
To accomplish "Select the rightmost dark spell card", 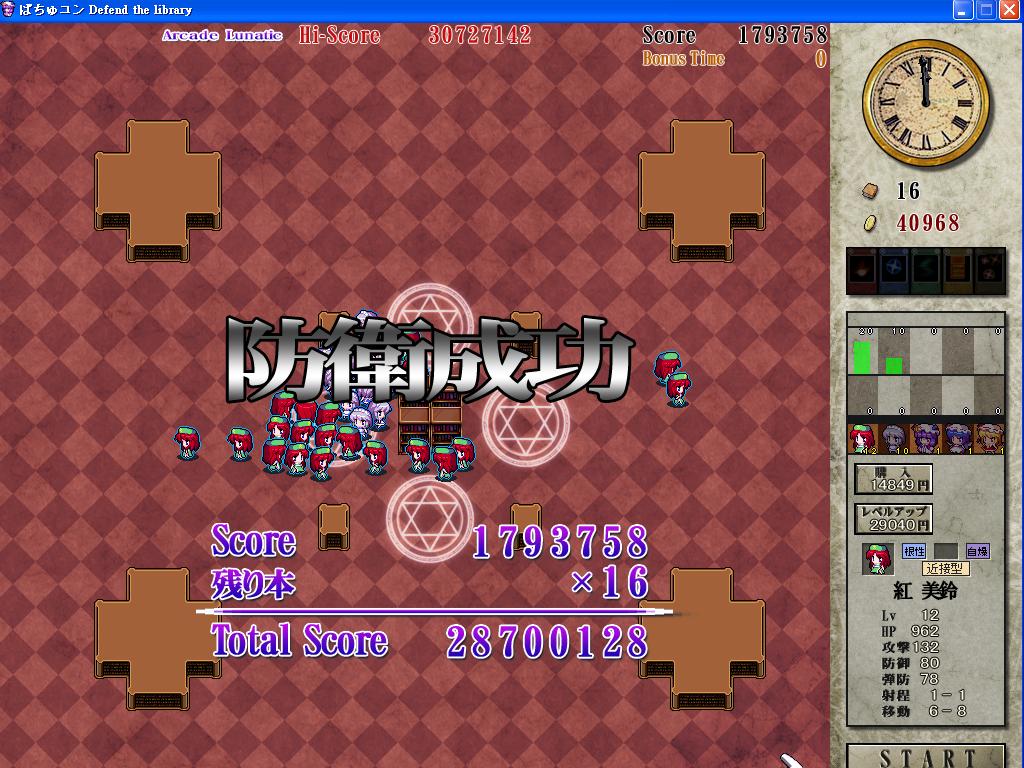I will click(989, 270).
